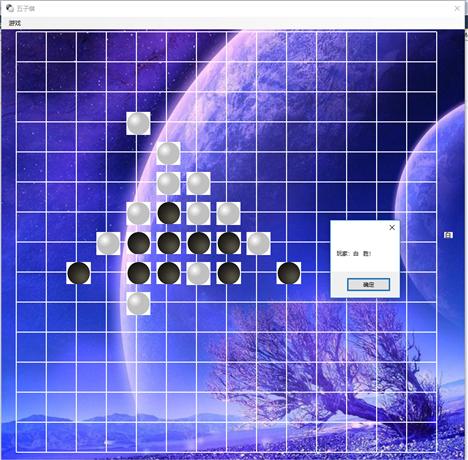Click the board's bottom-right corner intersection
The width and height of the screenshot is (468, 460).
click(436, 452)
